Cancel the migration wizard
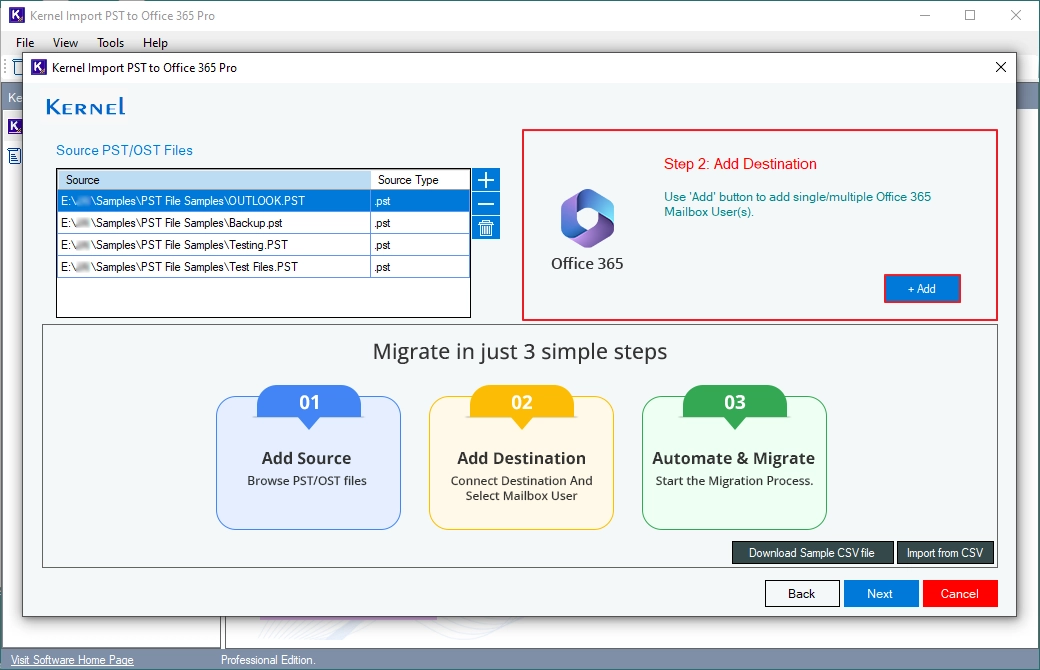The image size is (1040, 670). (x=960, y=594)
